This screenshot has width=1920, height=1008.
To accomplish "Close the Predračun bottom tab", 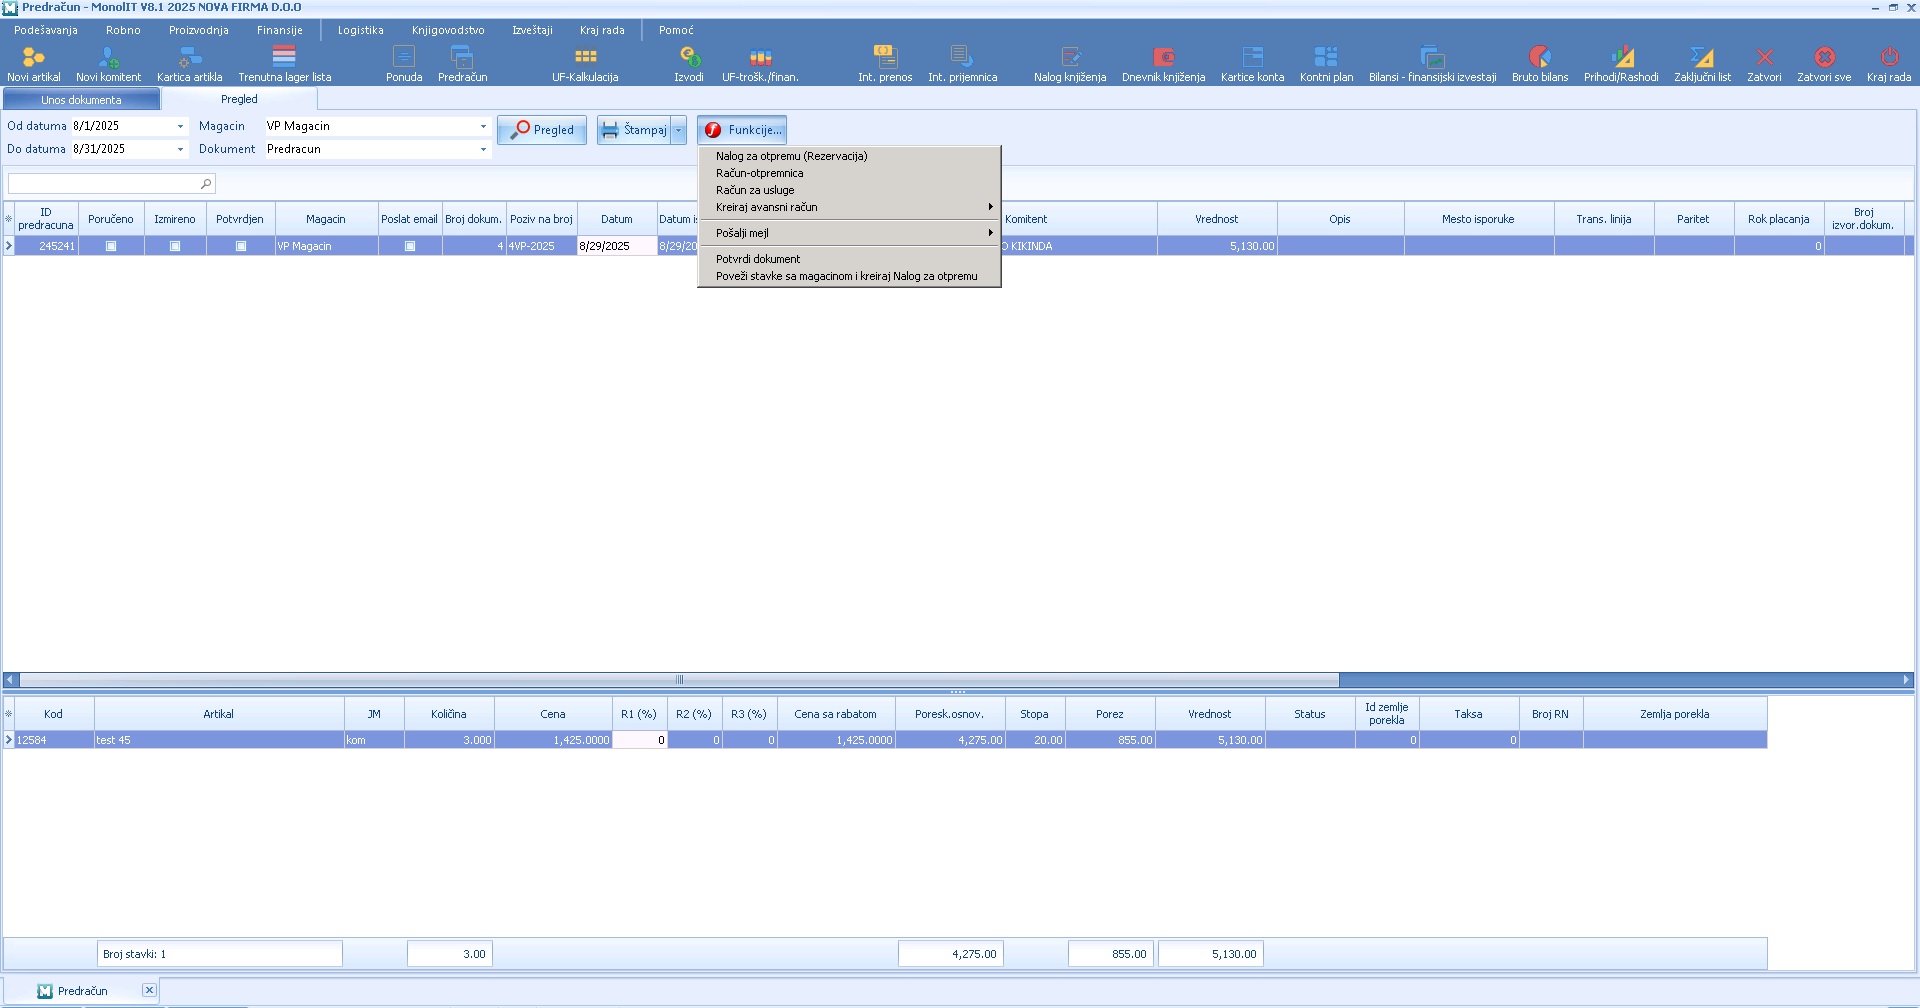I will coord(149,990).
